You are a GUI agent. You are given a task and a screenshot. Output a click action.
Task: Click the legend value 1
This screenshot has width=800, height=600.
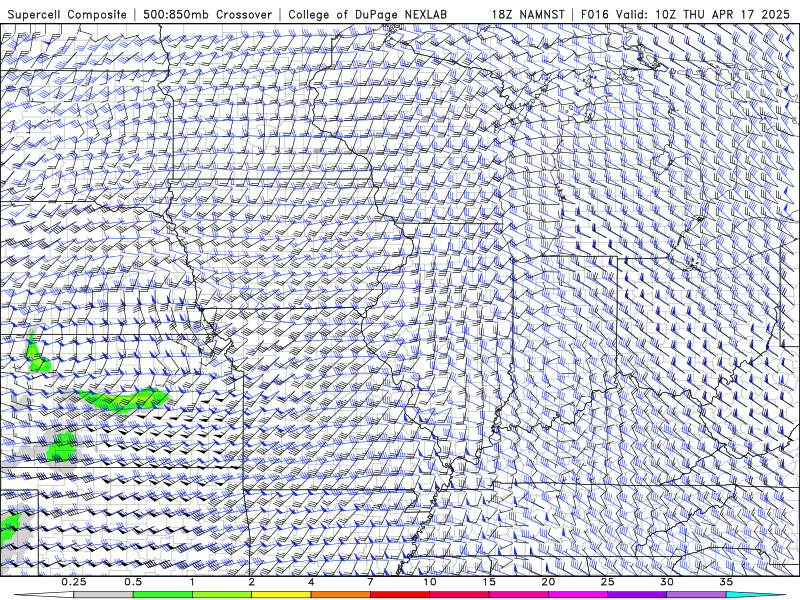pos(192,582)
